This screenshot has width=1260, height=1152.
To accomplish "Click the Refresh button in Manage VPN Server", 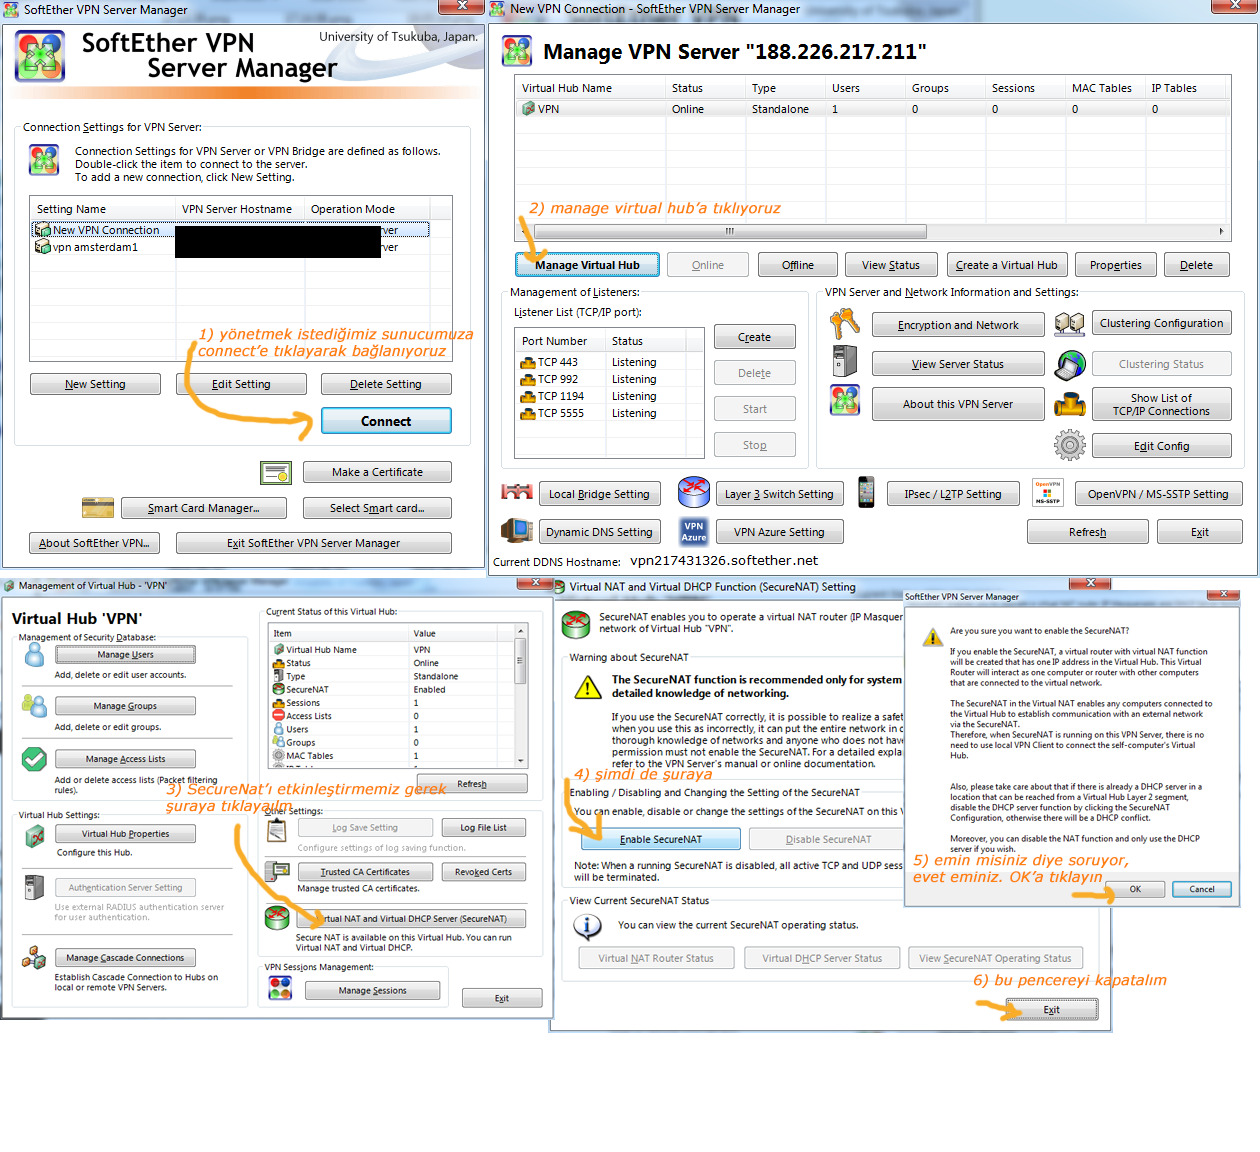I will [x=1087, y=532].
